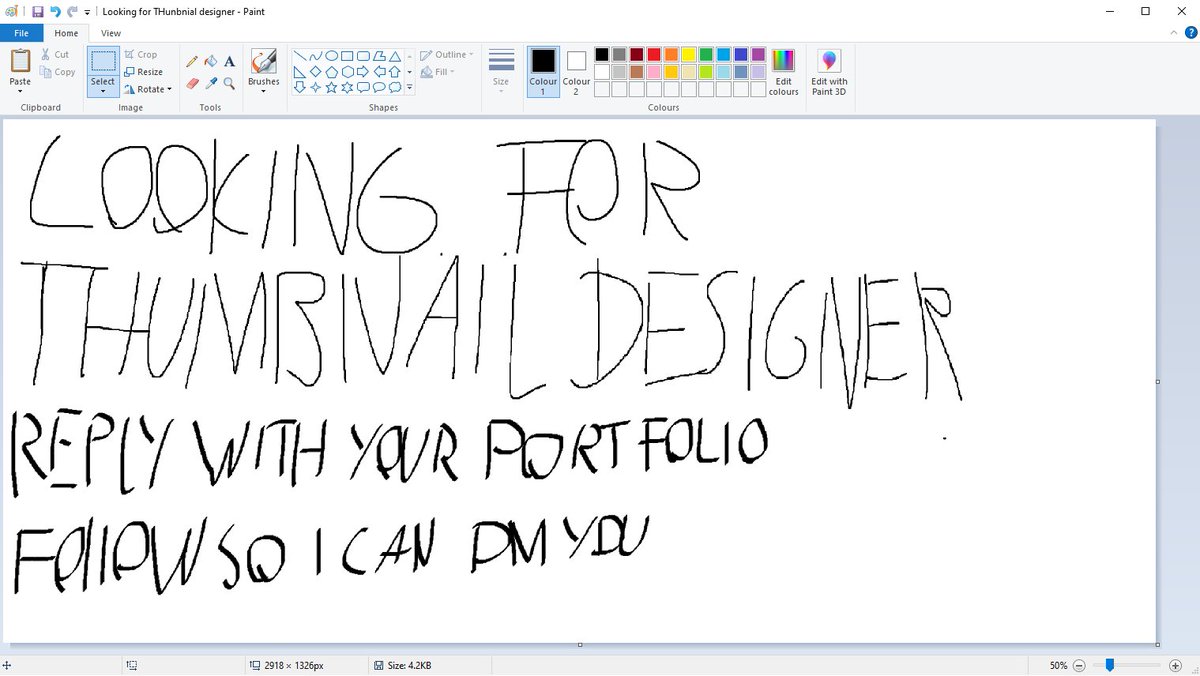The image size is (1200, 676).
Task: Select the Colour picker eyedropper tool
Action: point(210,83)
